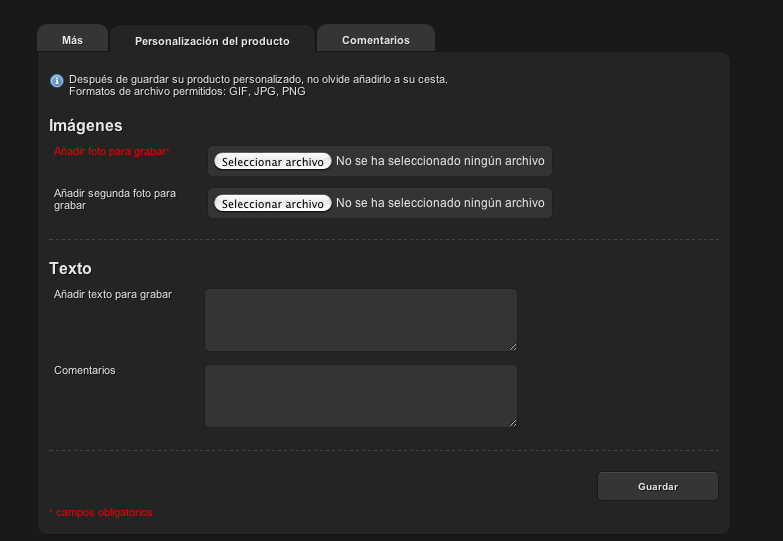
Task: Click the Comentarios field label beside the textarea
Action: (85, 370)
